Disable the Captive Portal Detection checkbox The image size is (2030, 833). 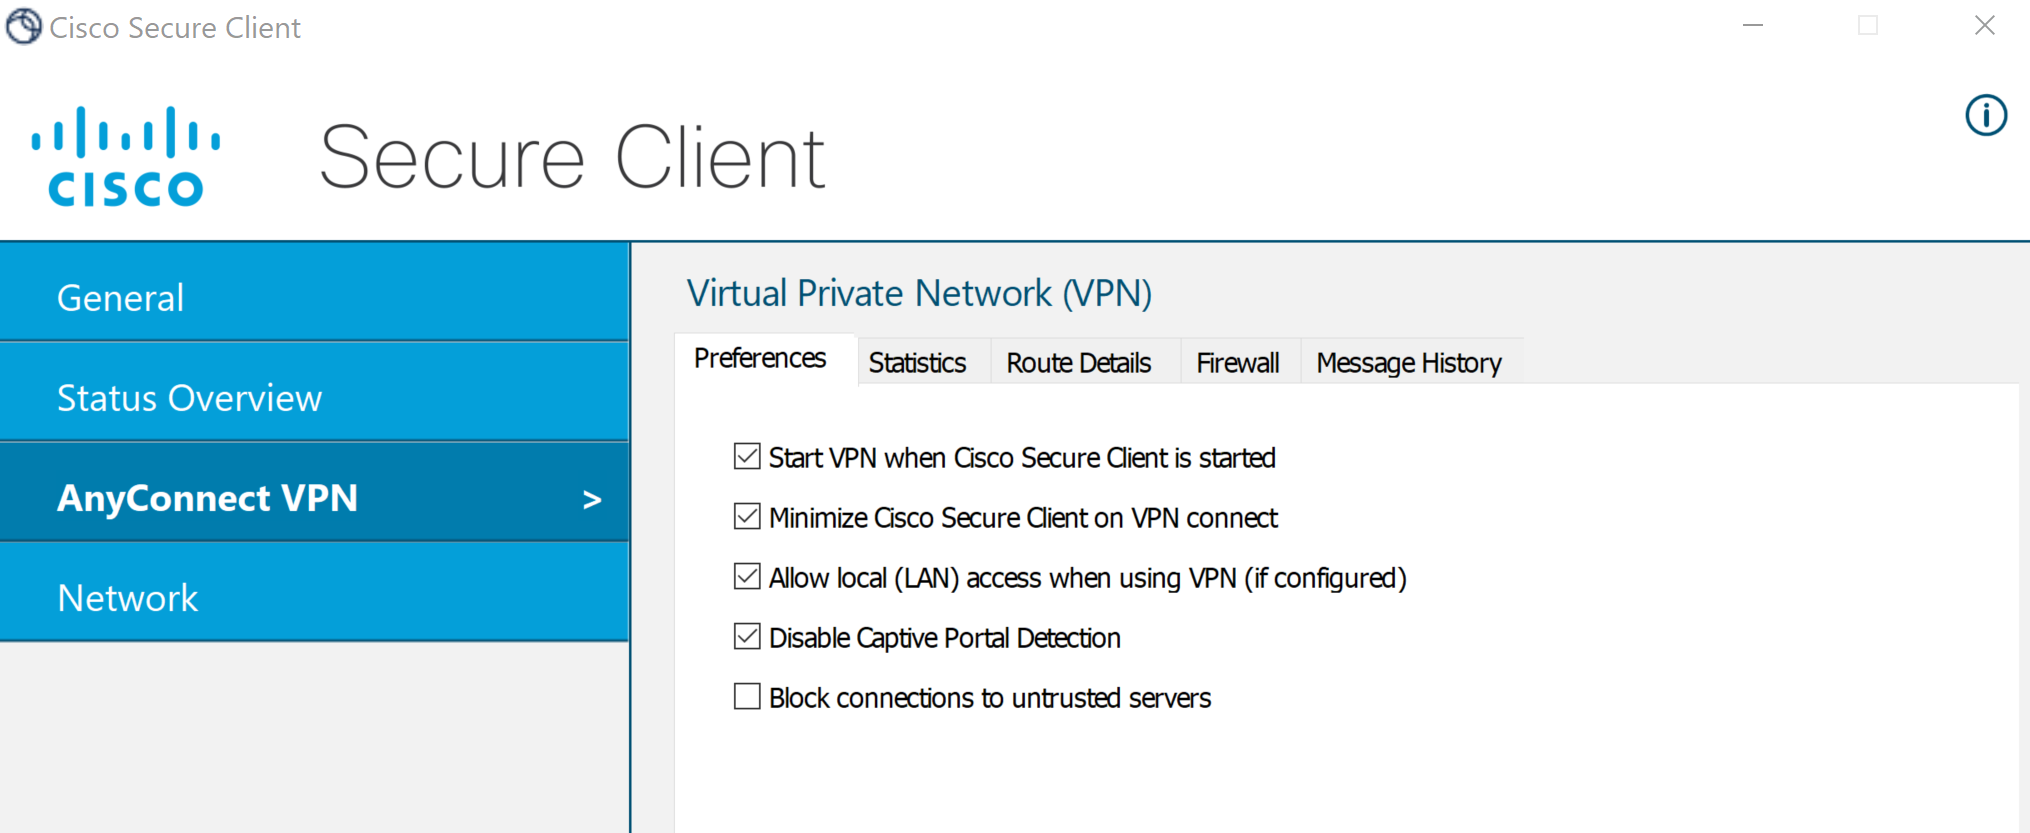click(x=747, y=637)
